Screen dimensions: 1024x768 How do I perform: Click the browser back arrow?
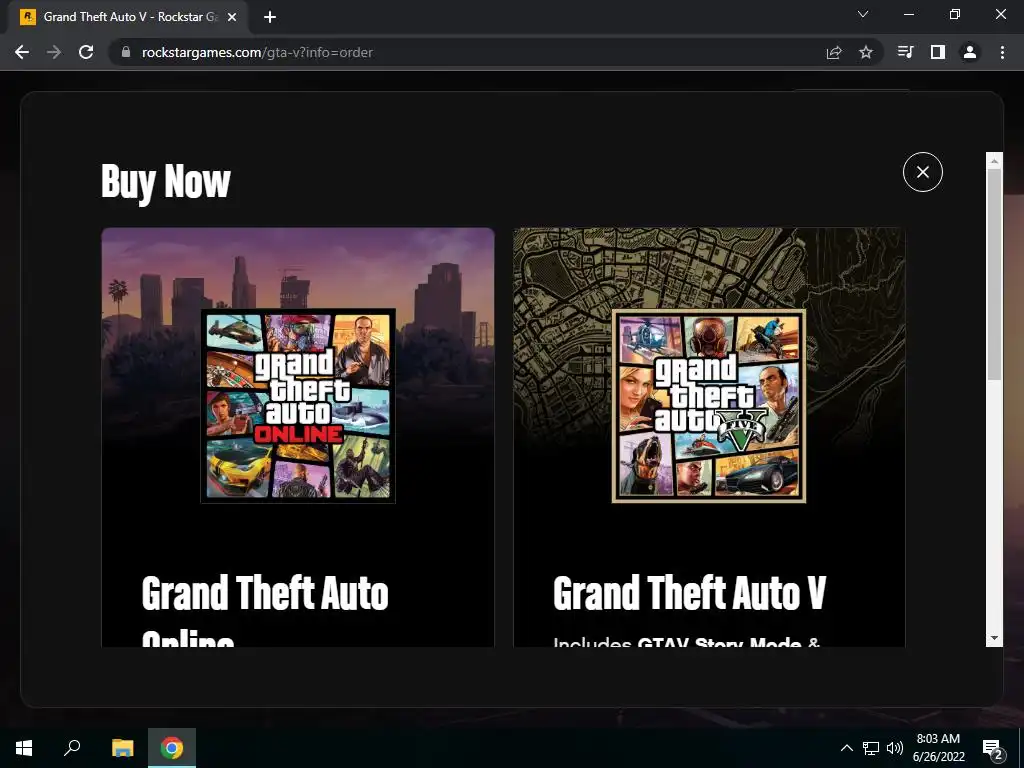pyautogui.click(x=22, y=52)
